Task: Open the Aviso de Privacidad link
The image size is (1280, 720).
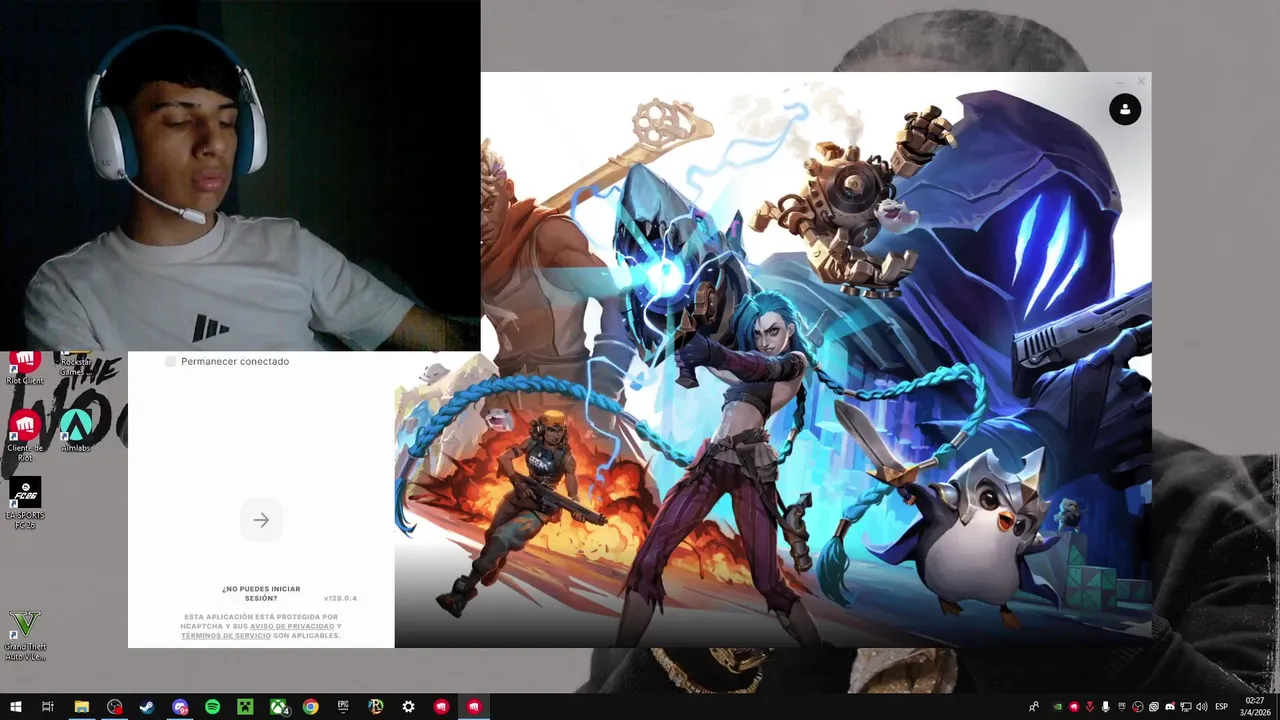Action: coord(292,626)
